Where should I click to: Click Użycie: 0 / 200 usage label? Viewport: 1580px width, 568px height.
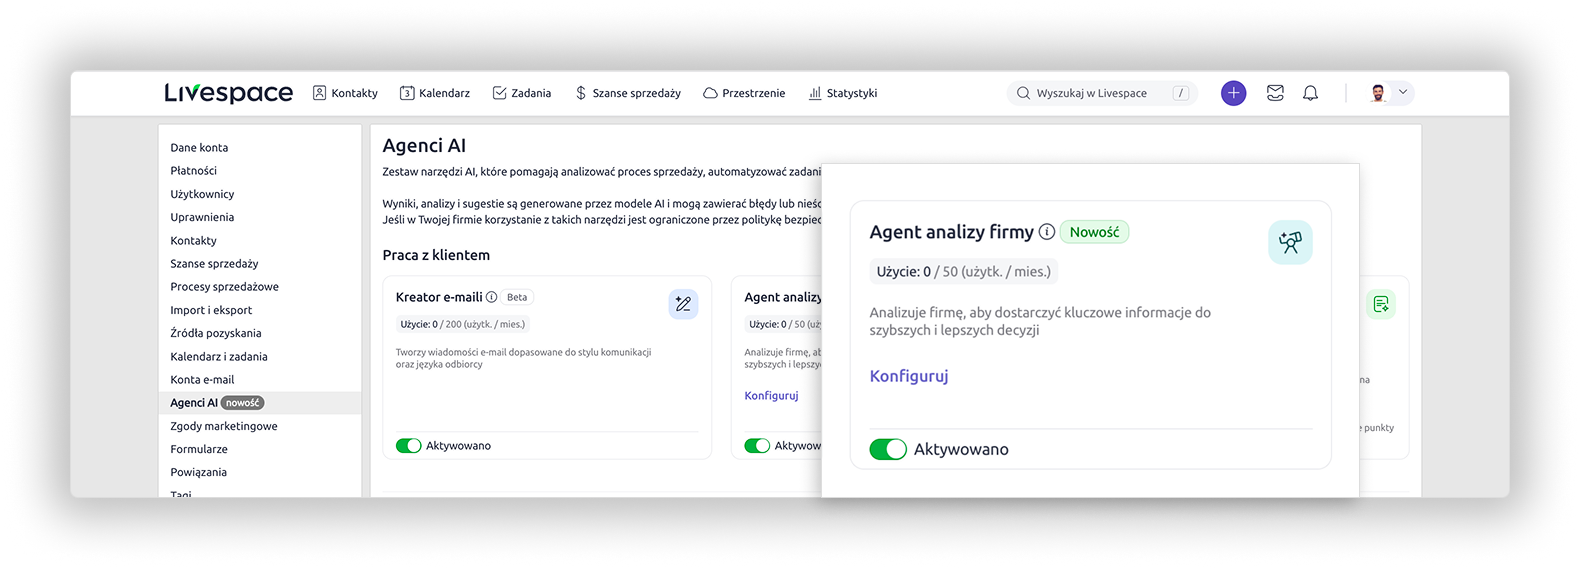463,324
